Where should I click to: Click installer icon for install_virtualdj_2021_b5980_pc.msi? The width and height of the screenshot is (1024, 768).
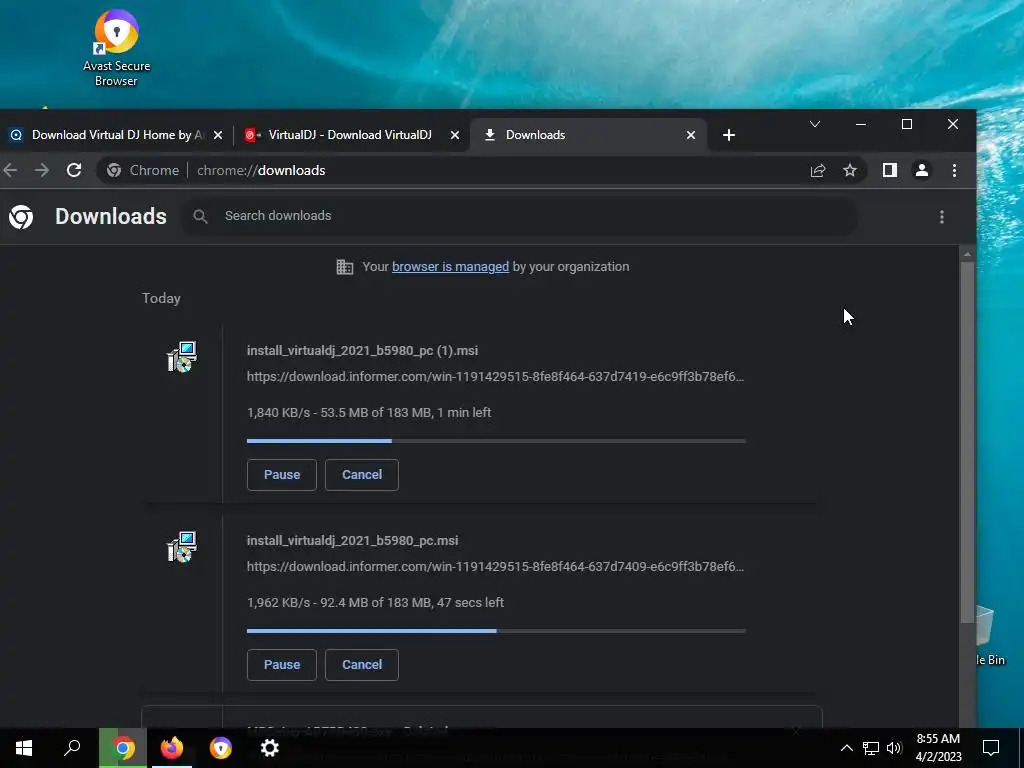[182, 547]
